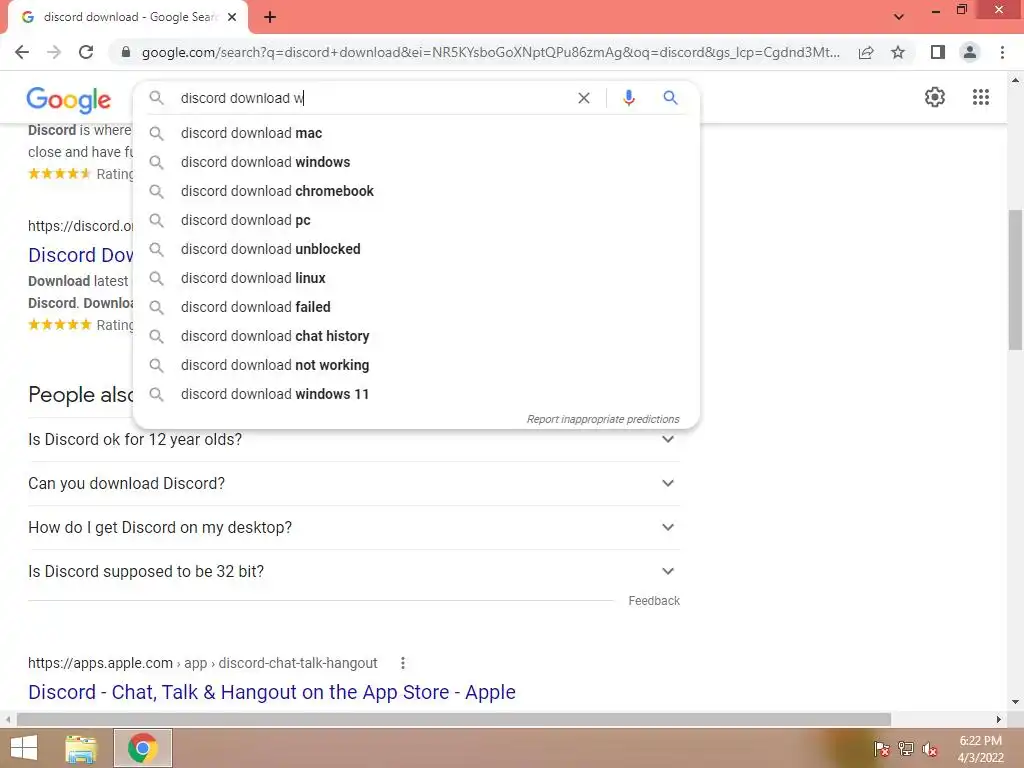Expand How do I get Discord on desktop

353,527
